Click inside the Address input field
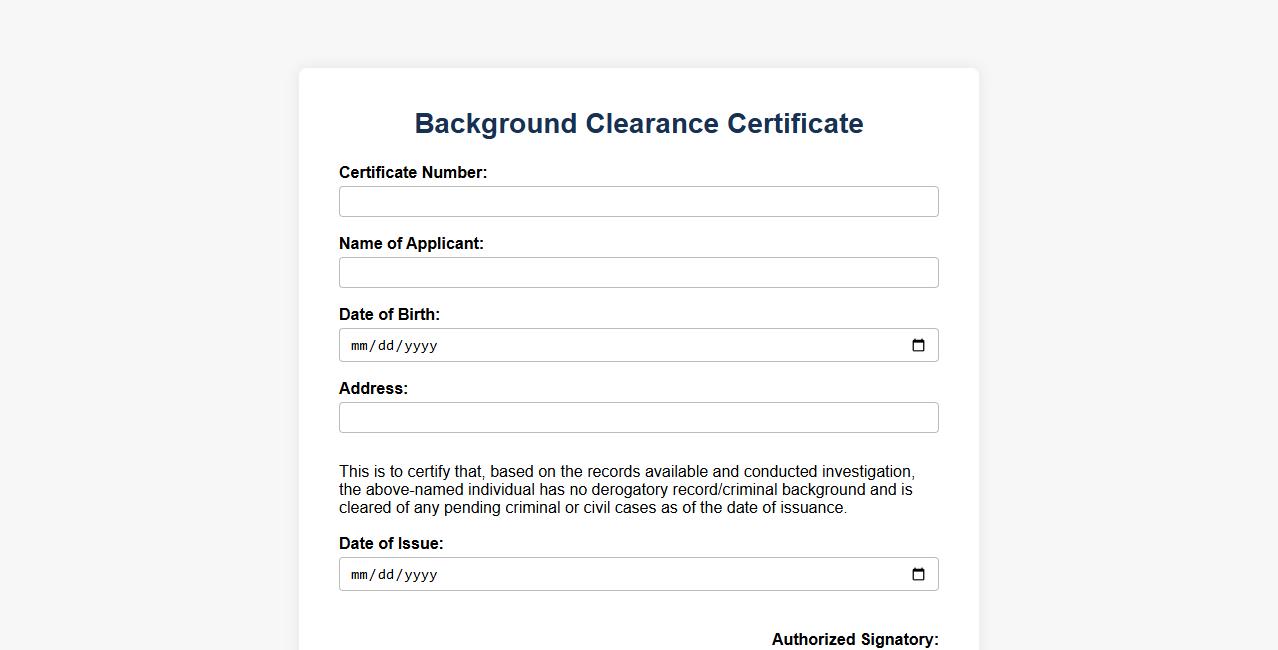1278x650 pixels. (638, 418)
